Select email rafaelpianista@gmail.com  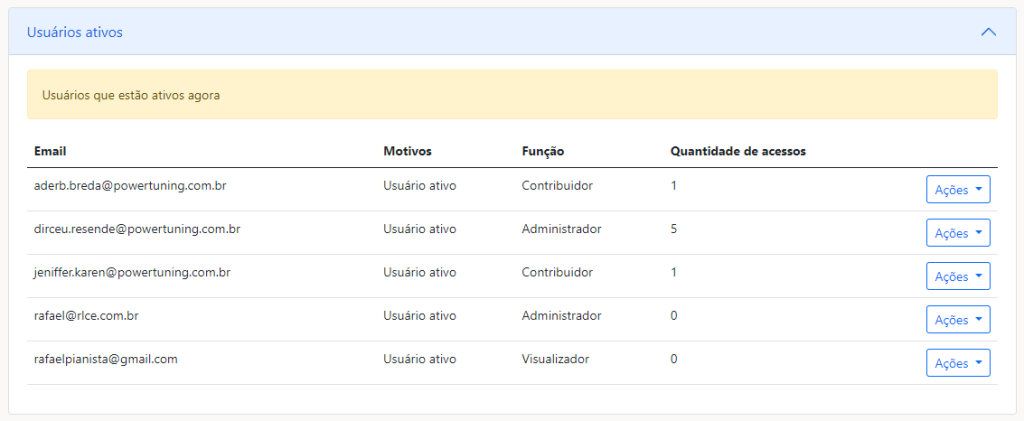click(x=106, y=359)
